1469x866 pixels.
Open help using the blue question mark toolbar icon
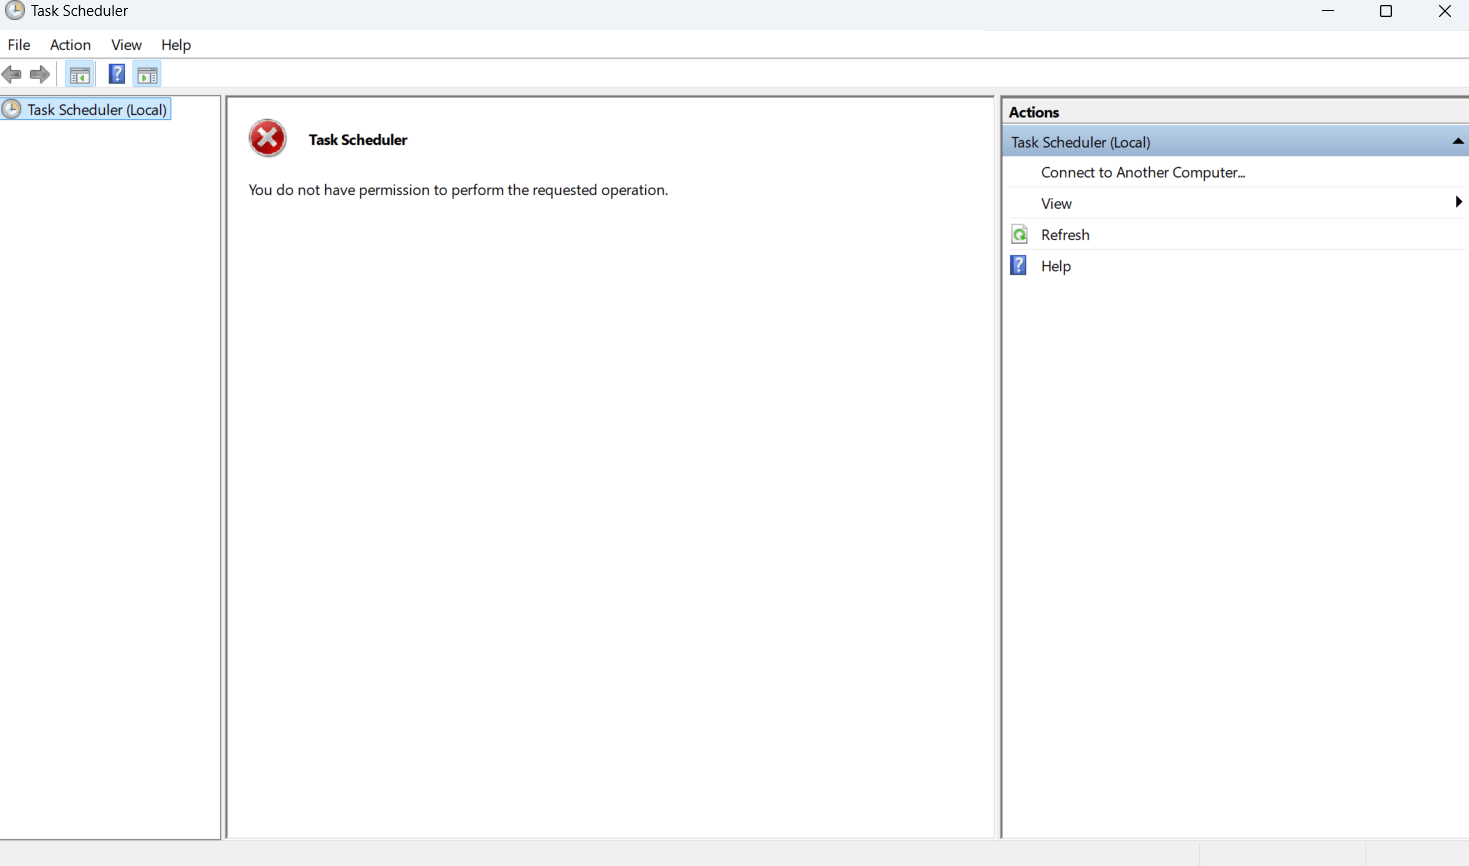click(x=116, y=73)
